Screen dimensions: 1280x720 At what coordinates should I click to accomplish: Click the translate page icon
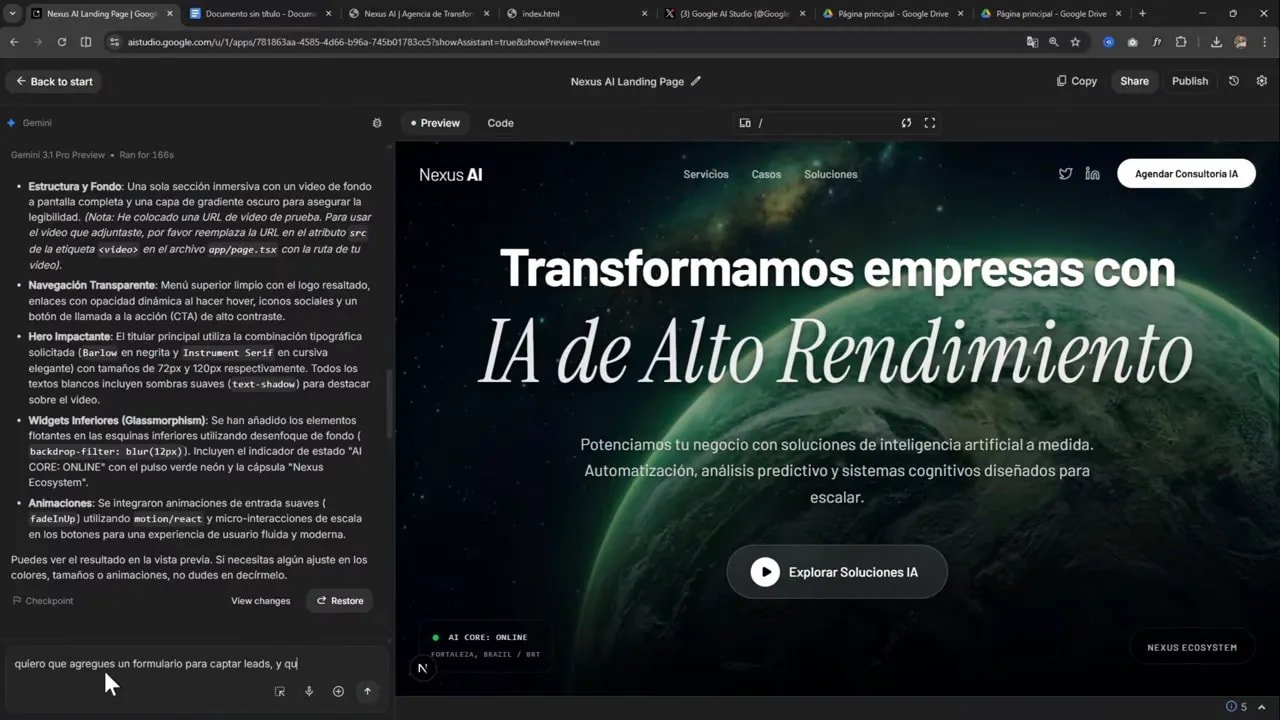(x=1032, y=42)
